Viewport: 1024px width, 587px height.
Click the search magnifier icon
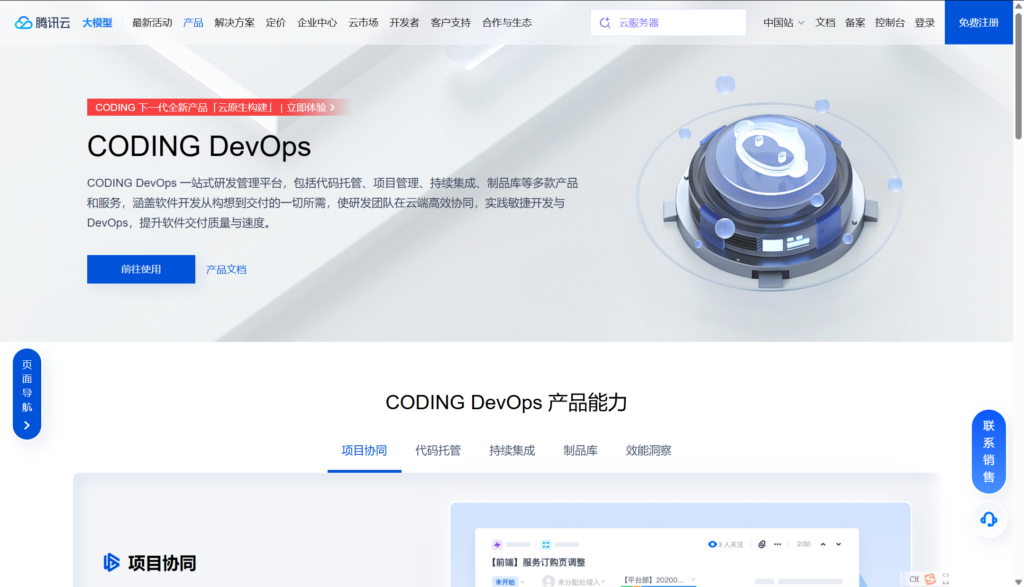coord(605,23)
